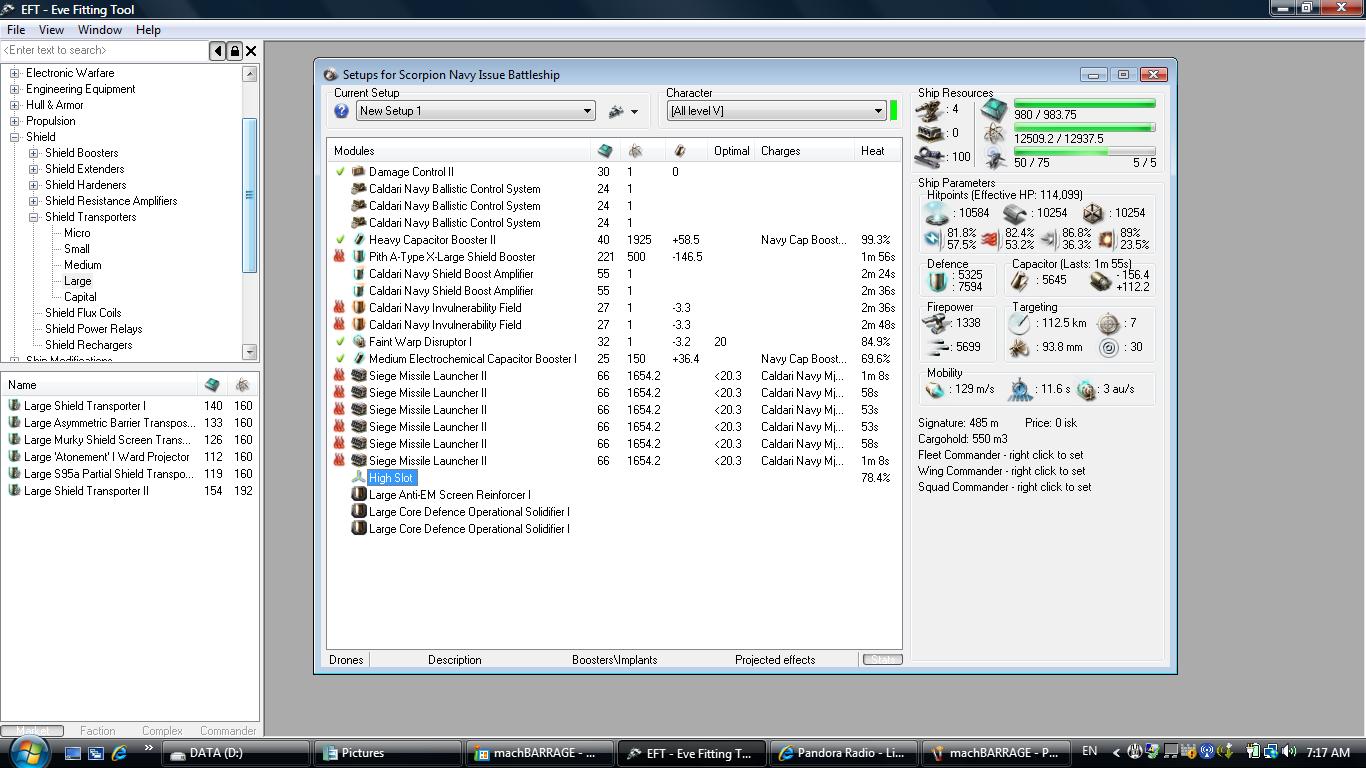1366x768 pixels.
Task: Click the back arrow icon beside the search box
Action: click(x=217, y=51)
